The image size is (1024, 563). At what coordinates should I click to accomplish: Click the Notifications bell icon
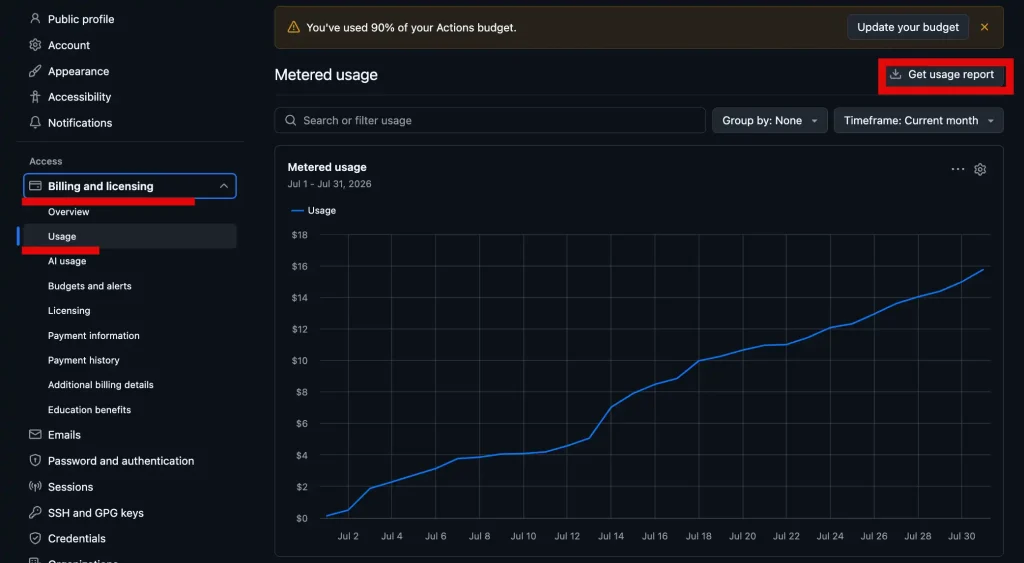pos(35,122)
